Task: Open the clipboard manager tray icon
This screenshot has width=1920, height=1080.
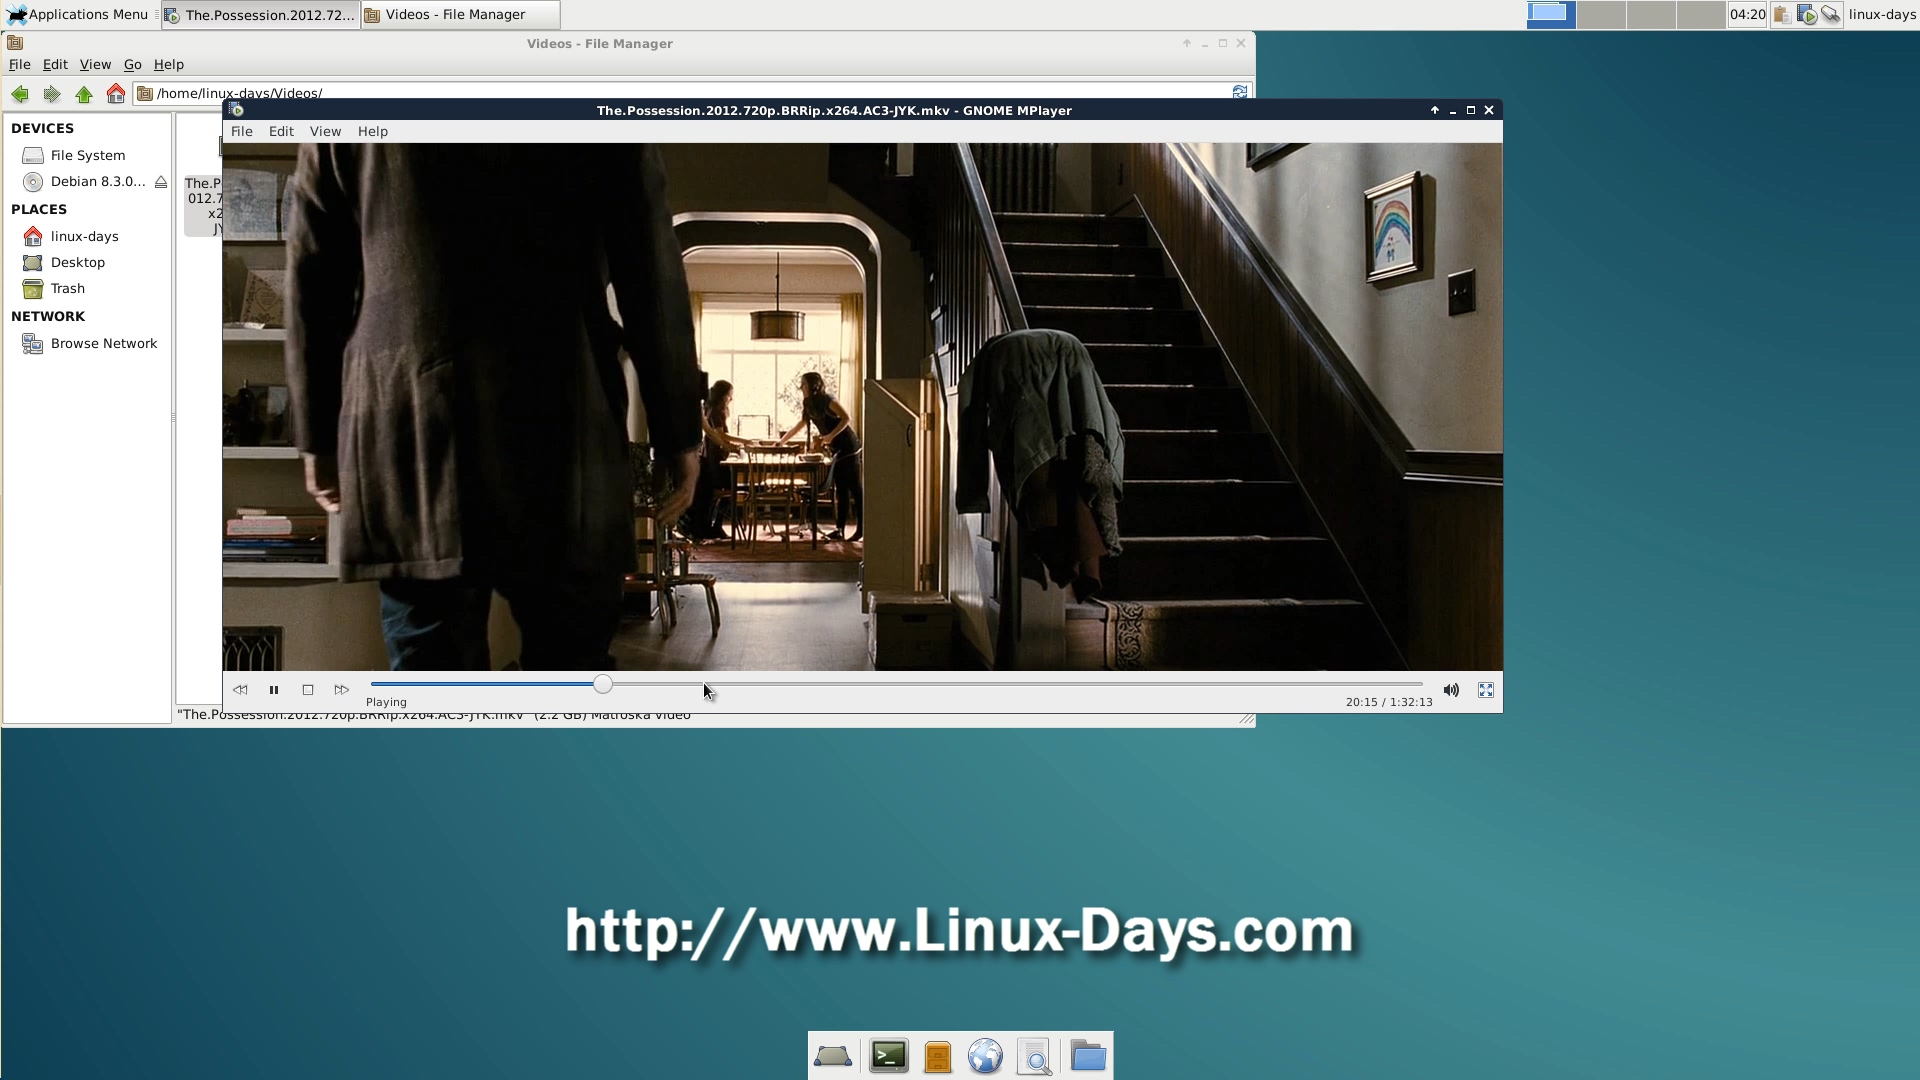Action: tap(1782, 14)
